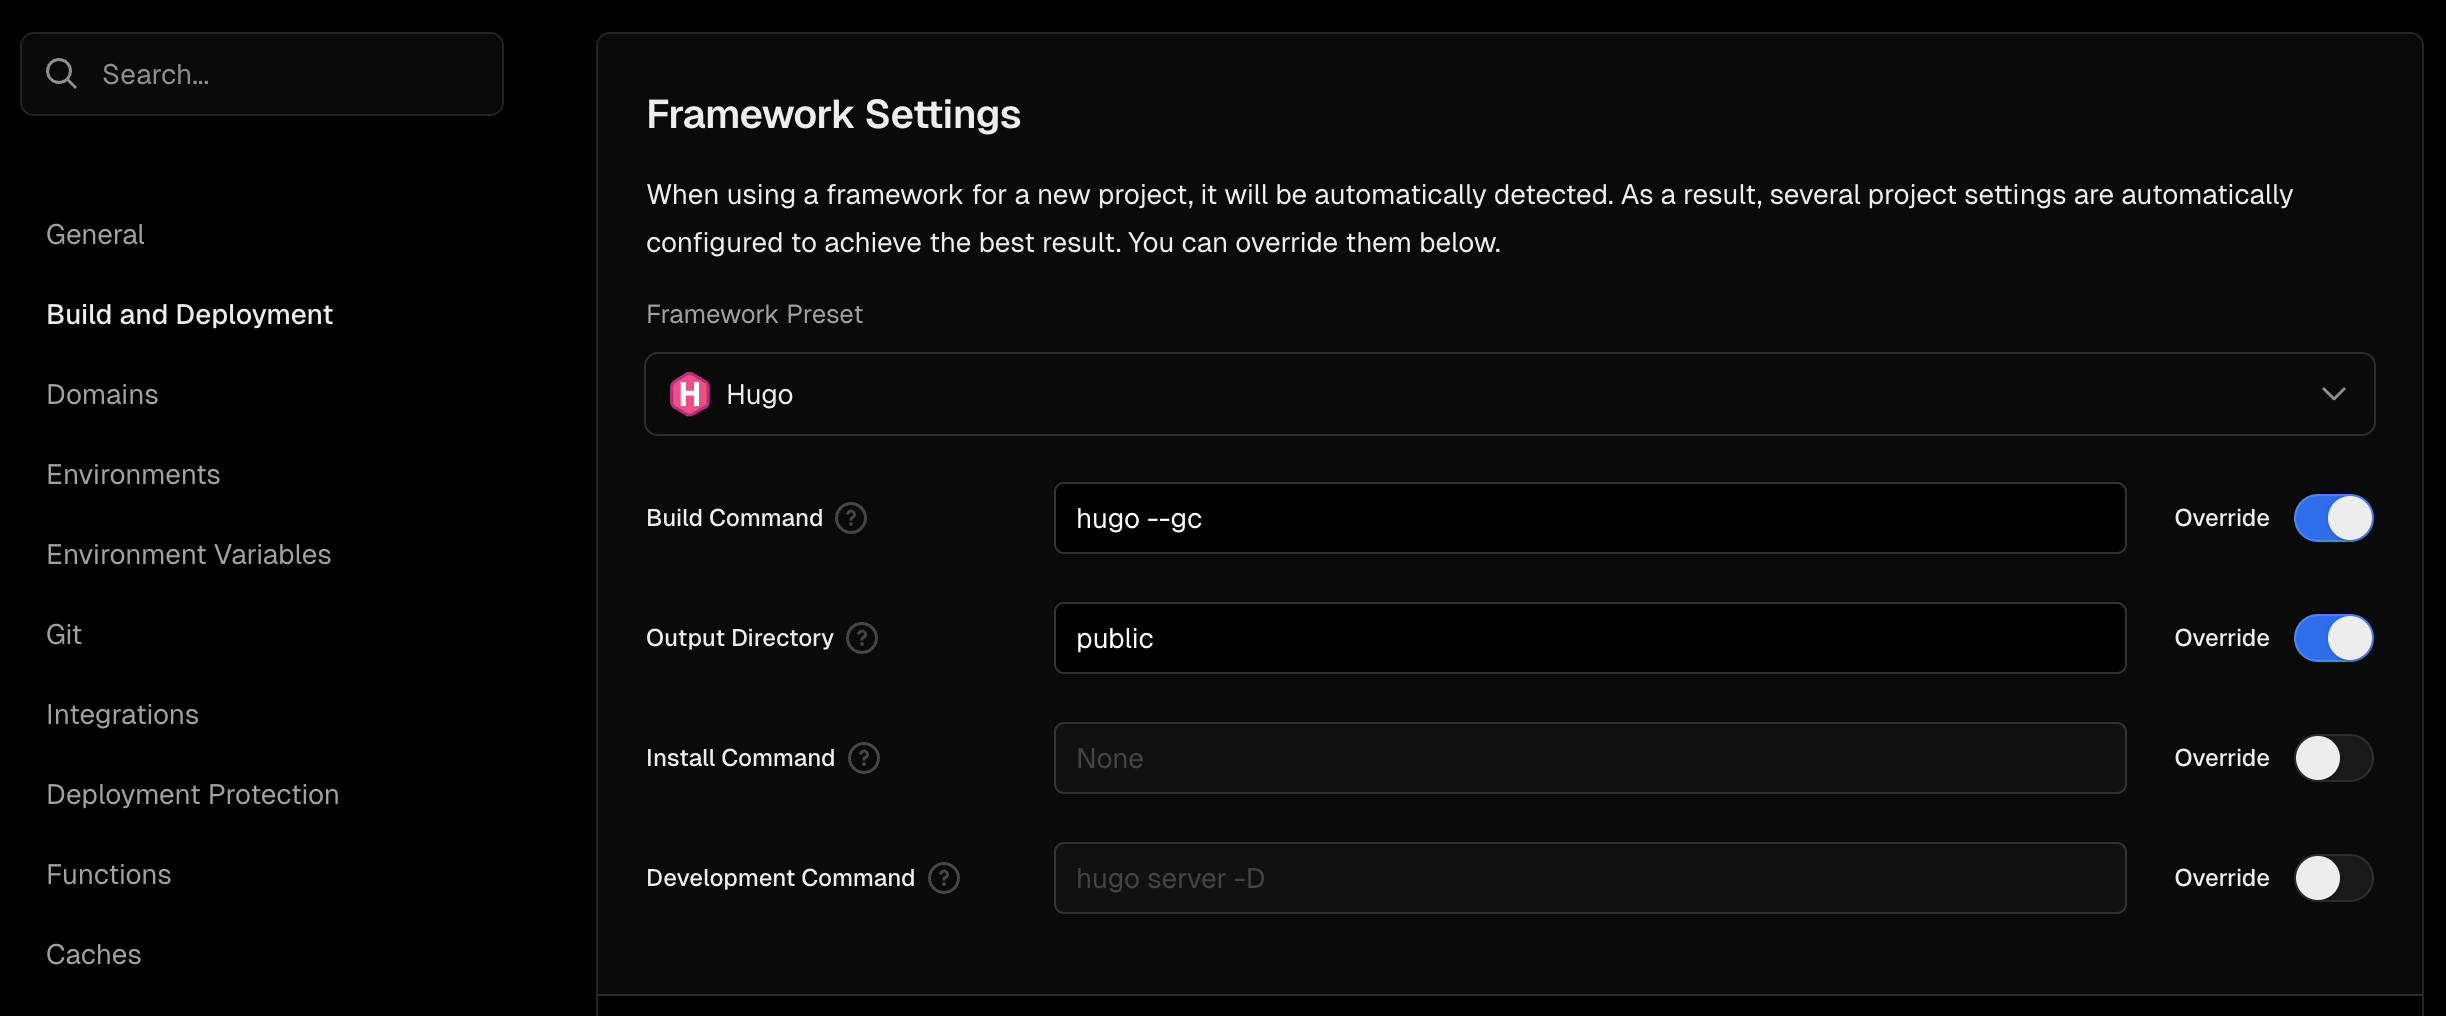
Task: Click the Output Directory help icon
Action: (x=862, y=638)
